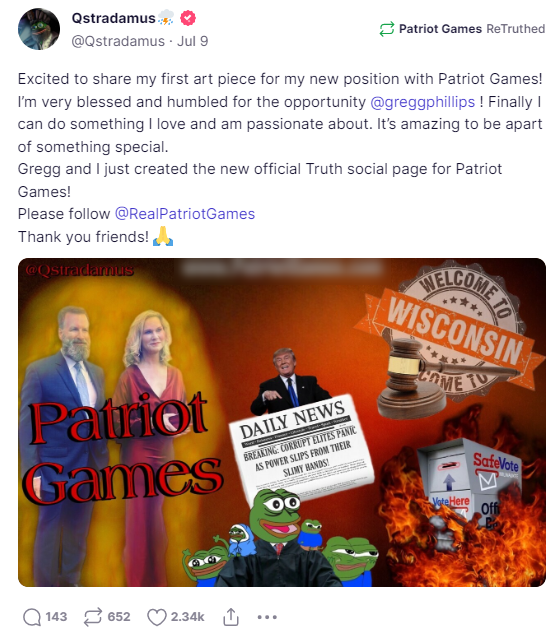This screenshot has width=560, height=633.
Task: Open replies via comment bubble icon
Action: click(x=32, y=617)
